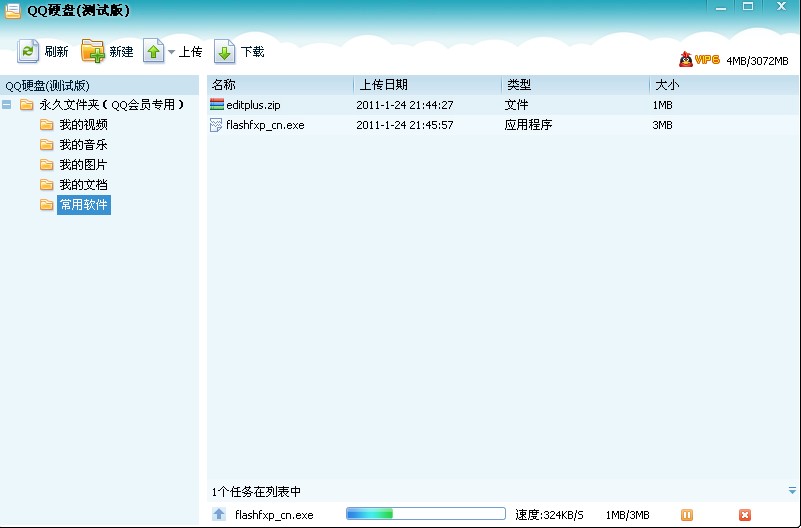
Task: Click the 1MB/3MB transfer progress text
Action: (627, 515)
